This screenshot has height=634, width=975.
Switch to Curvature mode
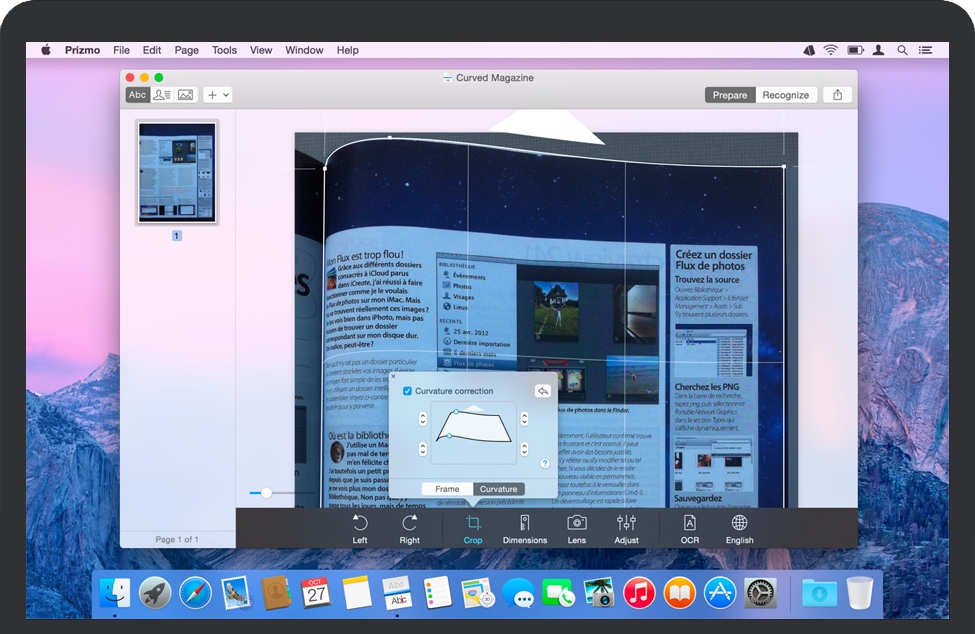pos(498,489)
